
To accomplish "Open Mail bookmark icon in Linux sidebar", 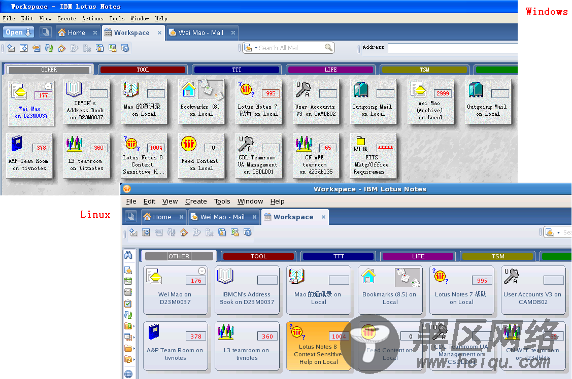I will point(128,270).
